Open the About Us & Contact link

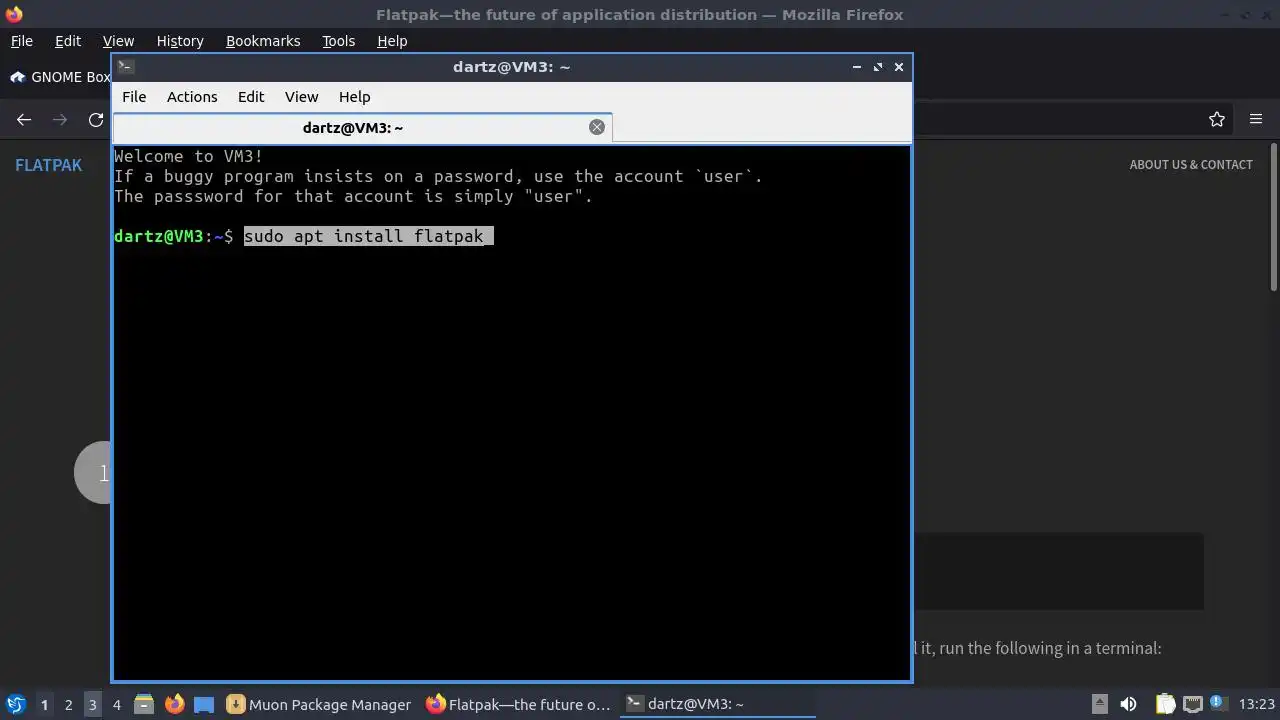click(1191, 165)
